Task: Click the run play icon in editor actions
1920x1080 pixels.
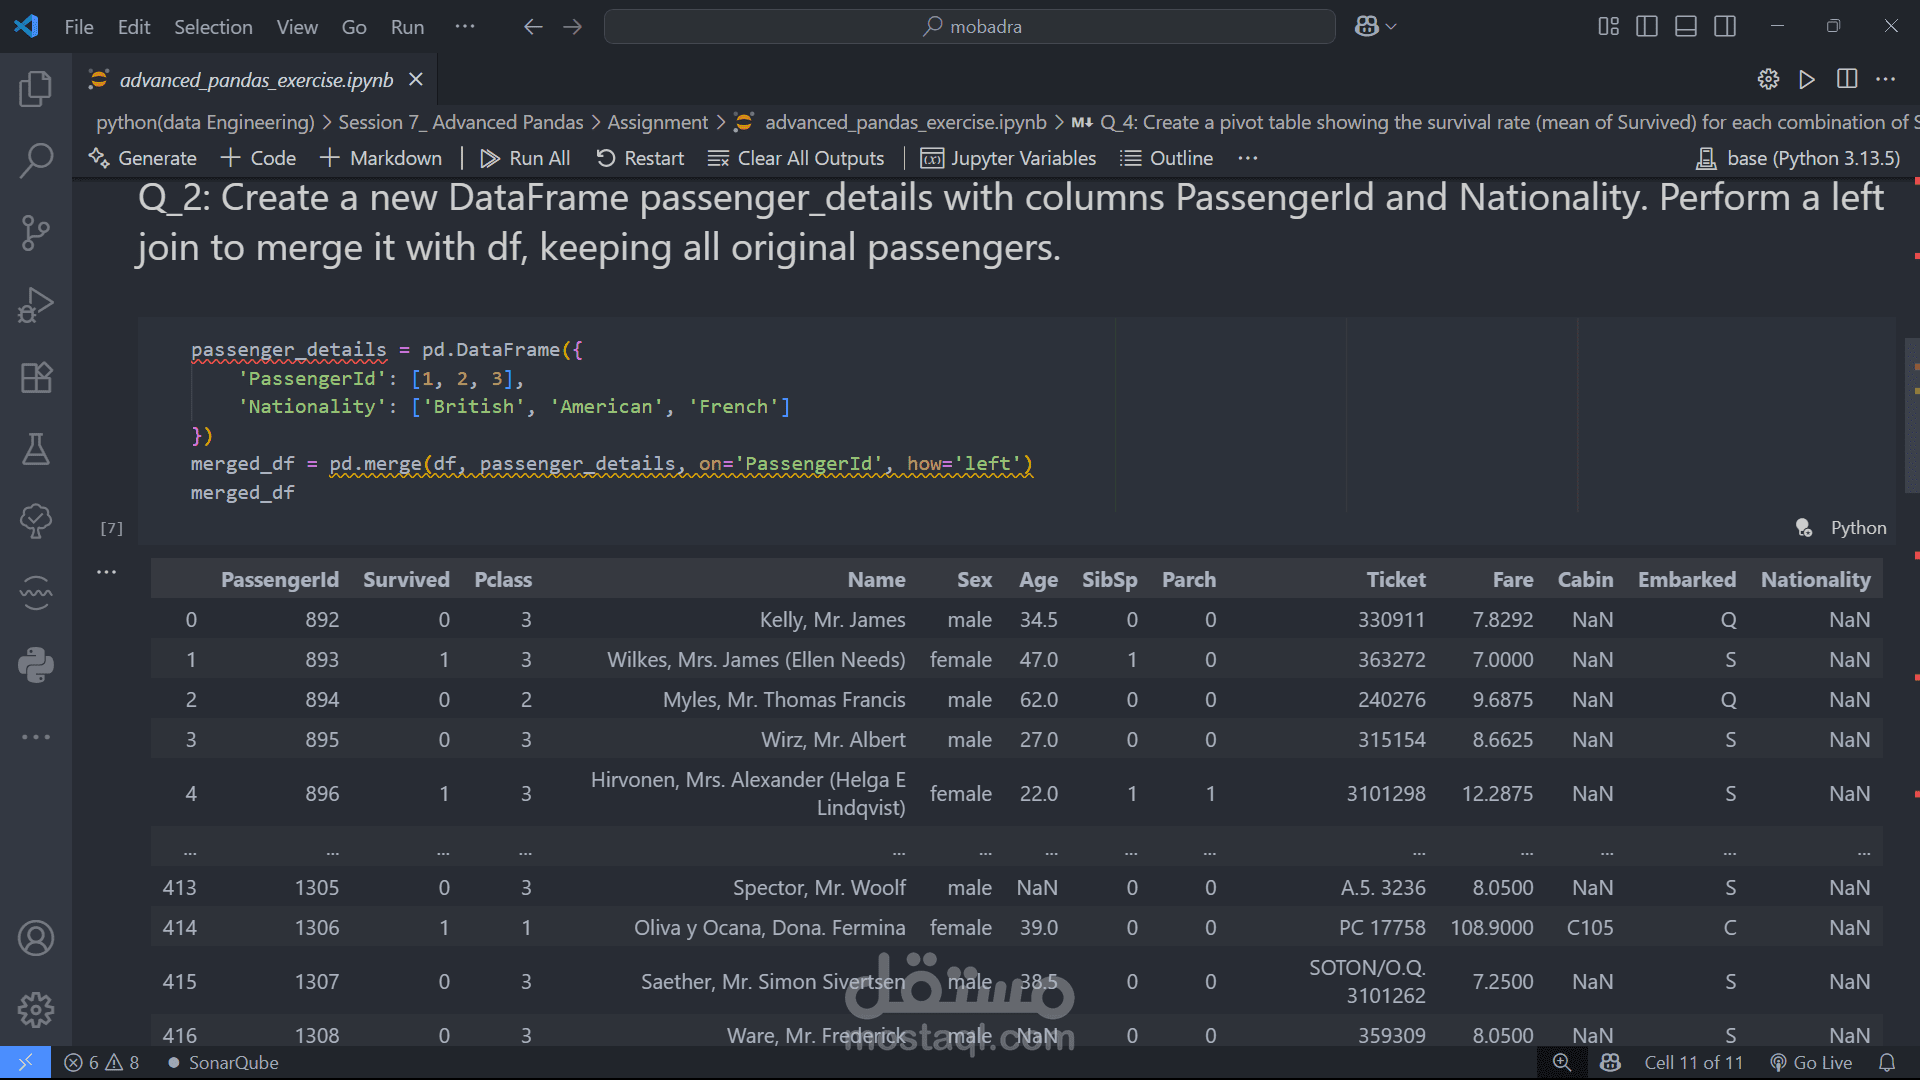Action: pyautogui.click(x=1807, y=79)
